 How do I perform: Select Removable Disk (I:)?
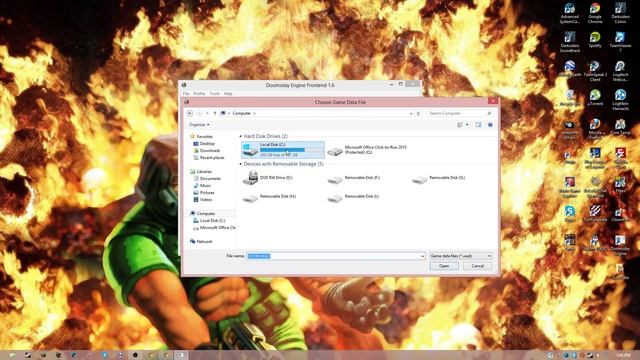pyautogui.click(x=353, y=197)
